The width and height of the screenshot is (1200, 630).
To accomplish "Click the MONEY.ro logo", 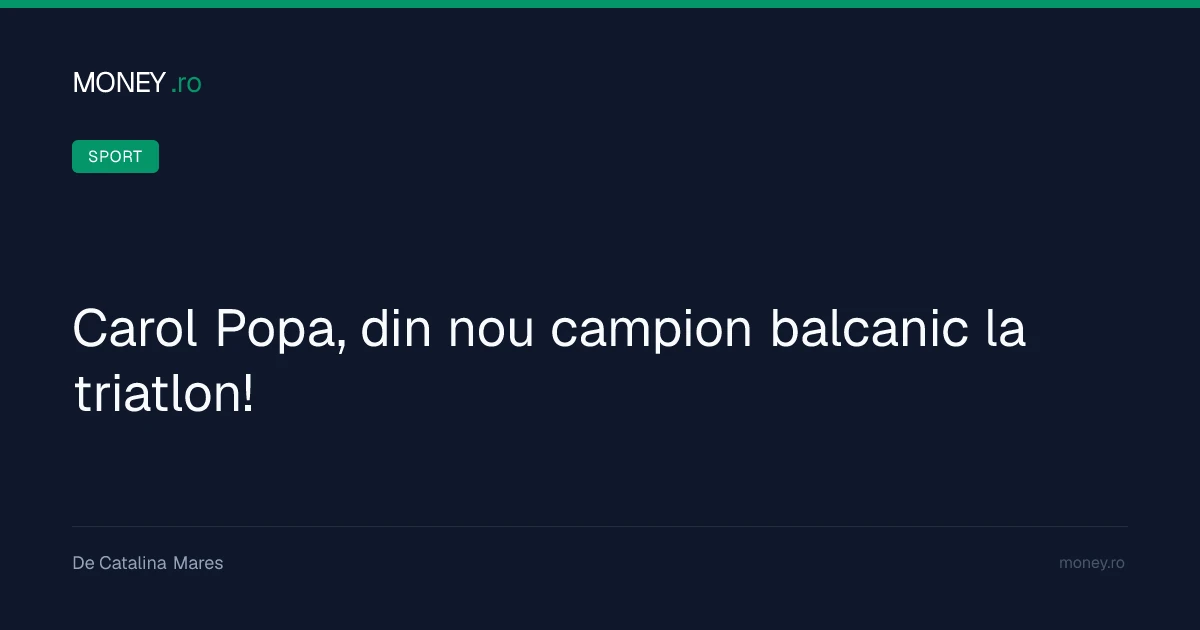I will click(x=137, y=83).
